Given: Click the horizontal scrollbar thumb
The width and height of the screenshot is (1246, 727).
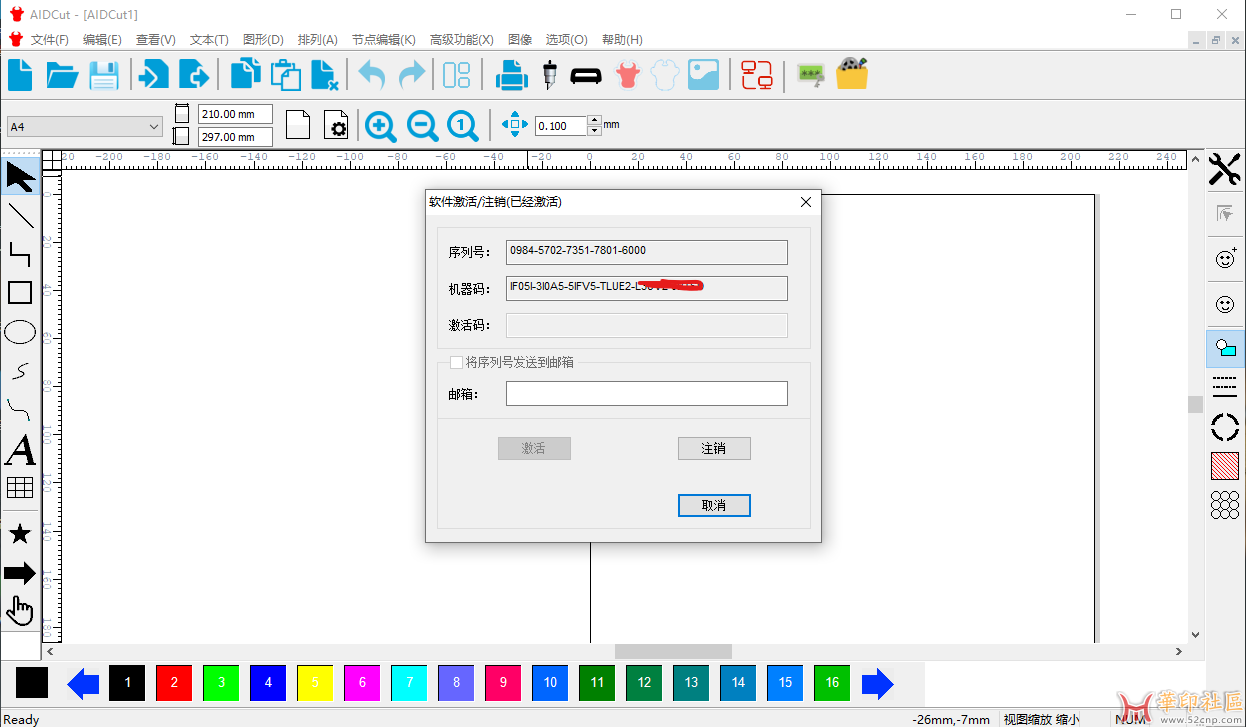Looking at the screenshot, I should [673, 652].
